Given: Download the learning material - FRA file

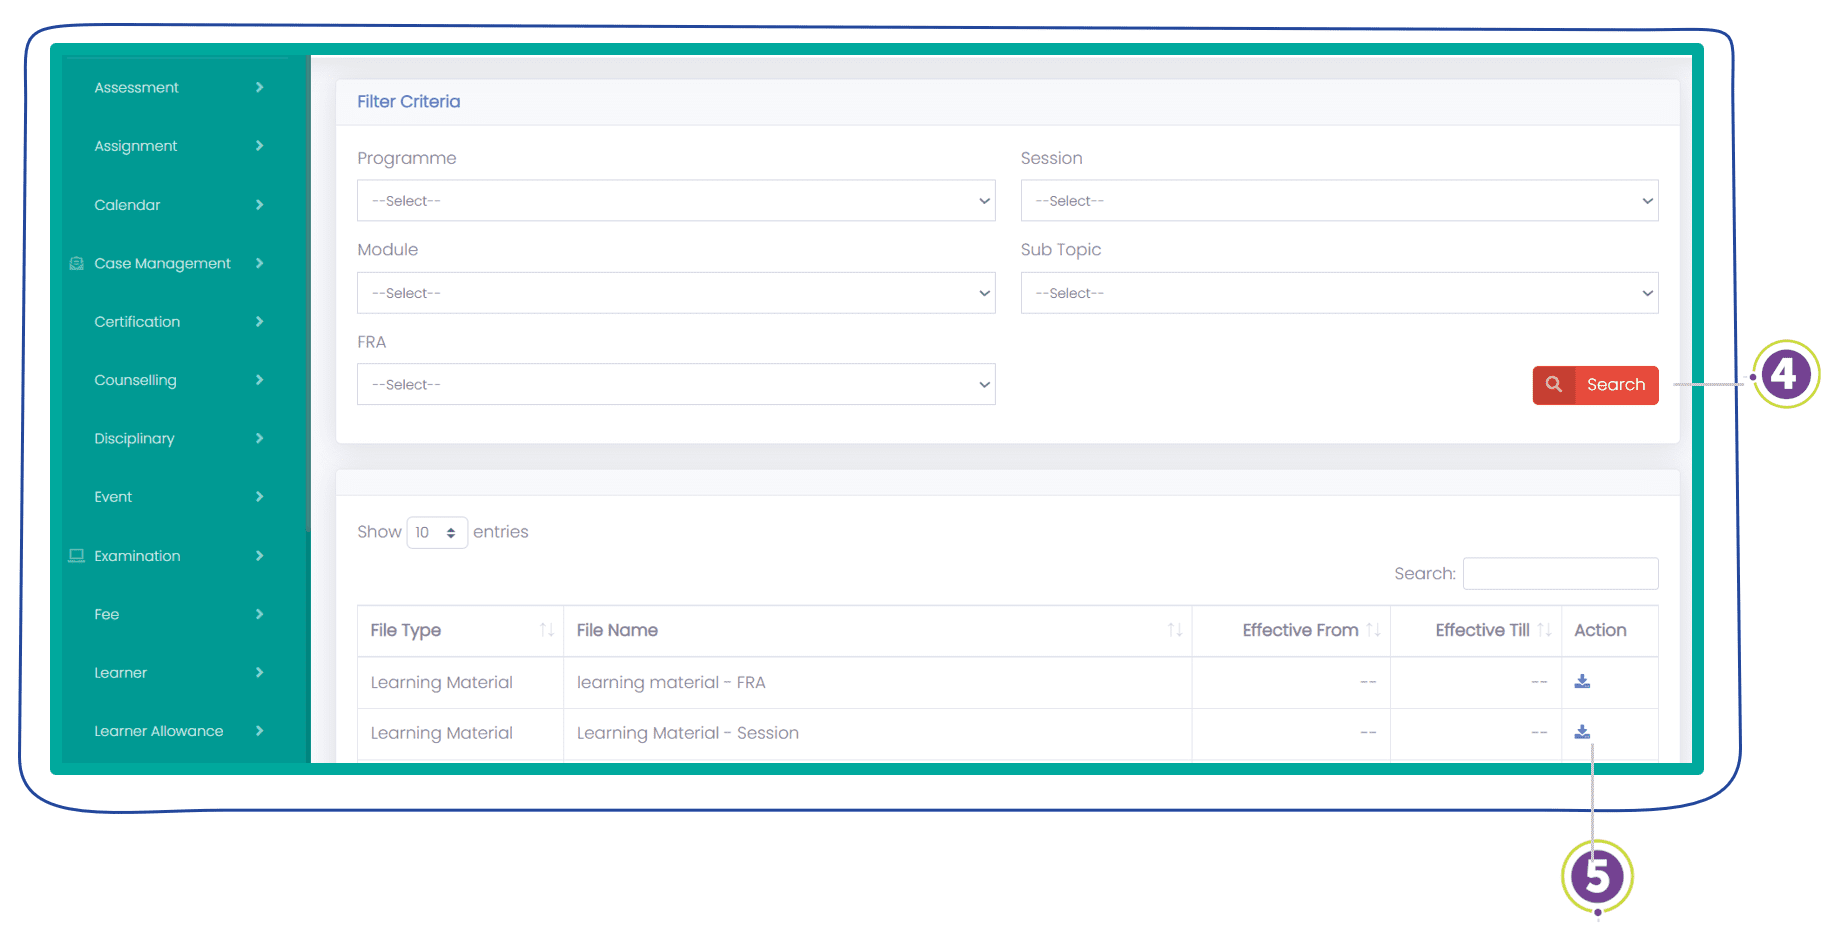Looking at the screenshot, I should [1582, 682].
